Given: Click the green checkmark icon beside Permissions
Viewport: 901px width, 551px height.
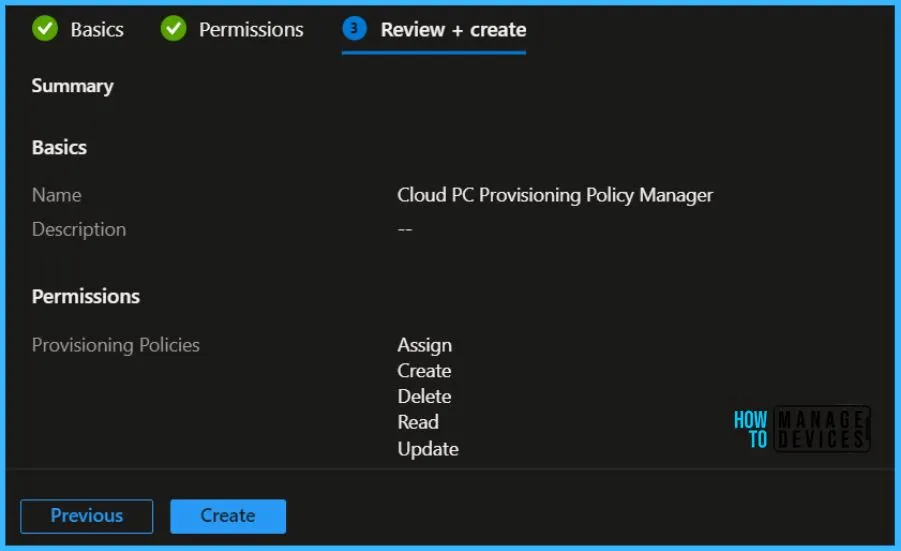Looking at the screenshot, I should (173, 29).
